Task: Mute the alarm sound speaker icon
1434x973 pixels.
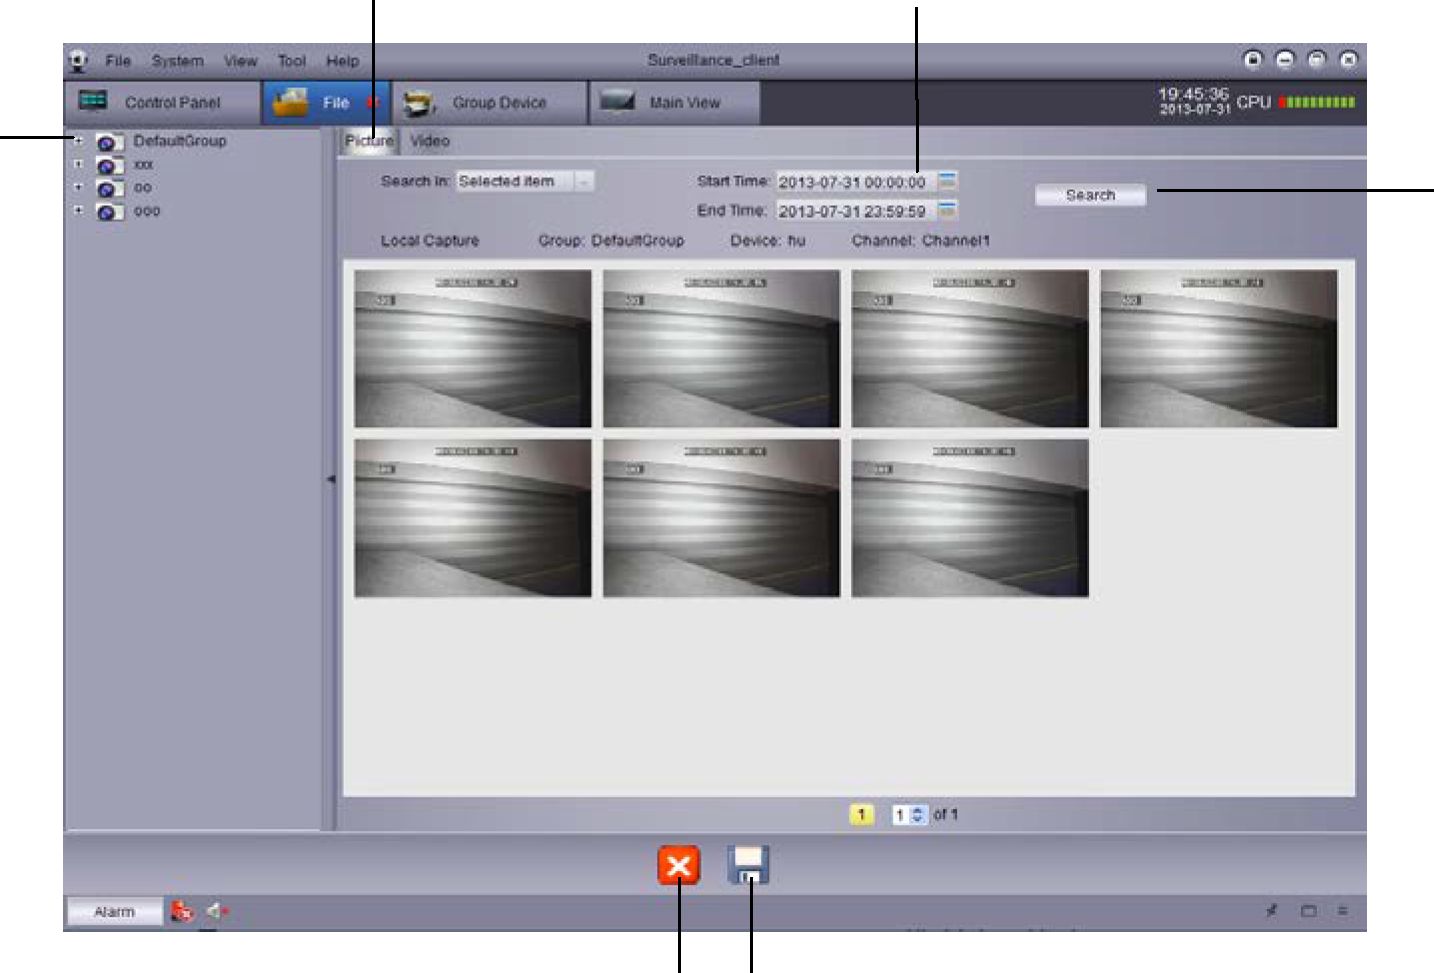Action: tap(216, 911)
